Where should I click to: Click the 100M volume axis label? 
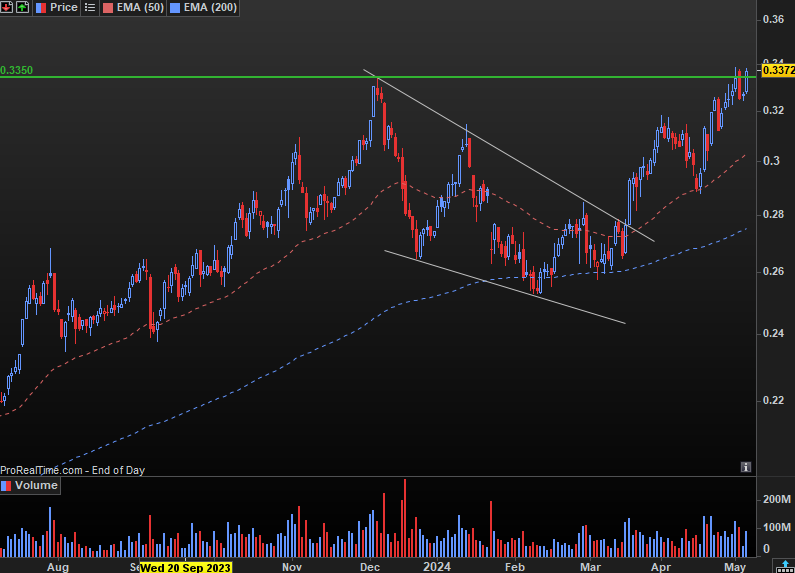[x=776, y=527]
